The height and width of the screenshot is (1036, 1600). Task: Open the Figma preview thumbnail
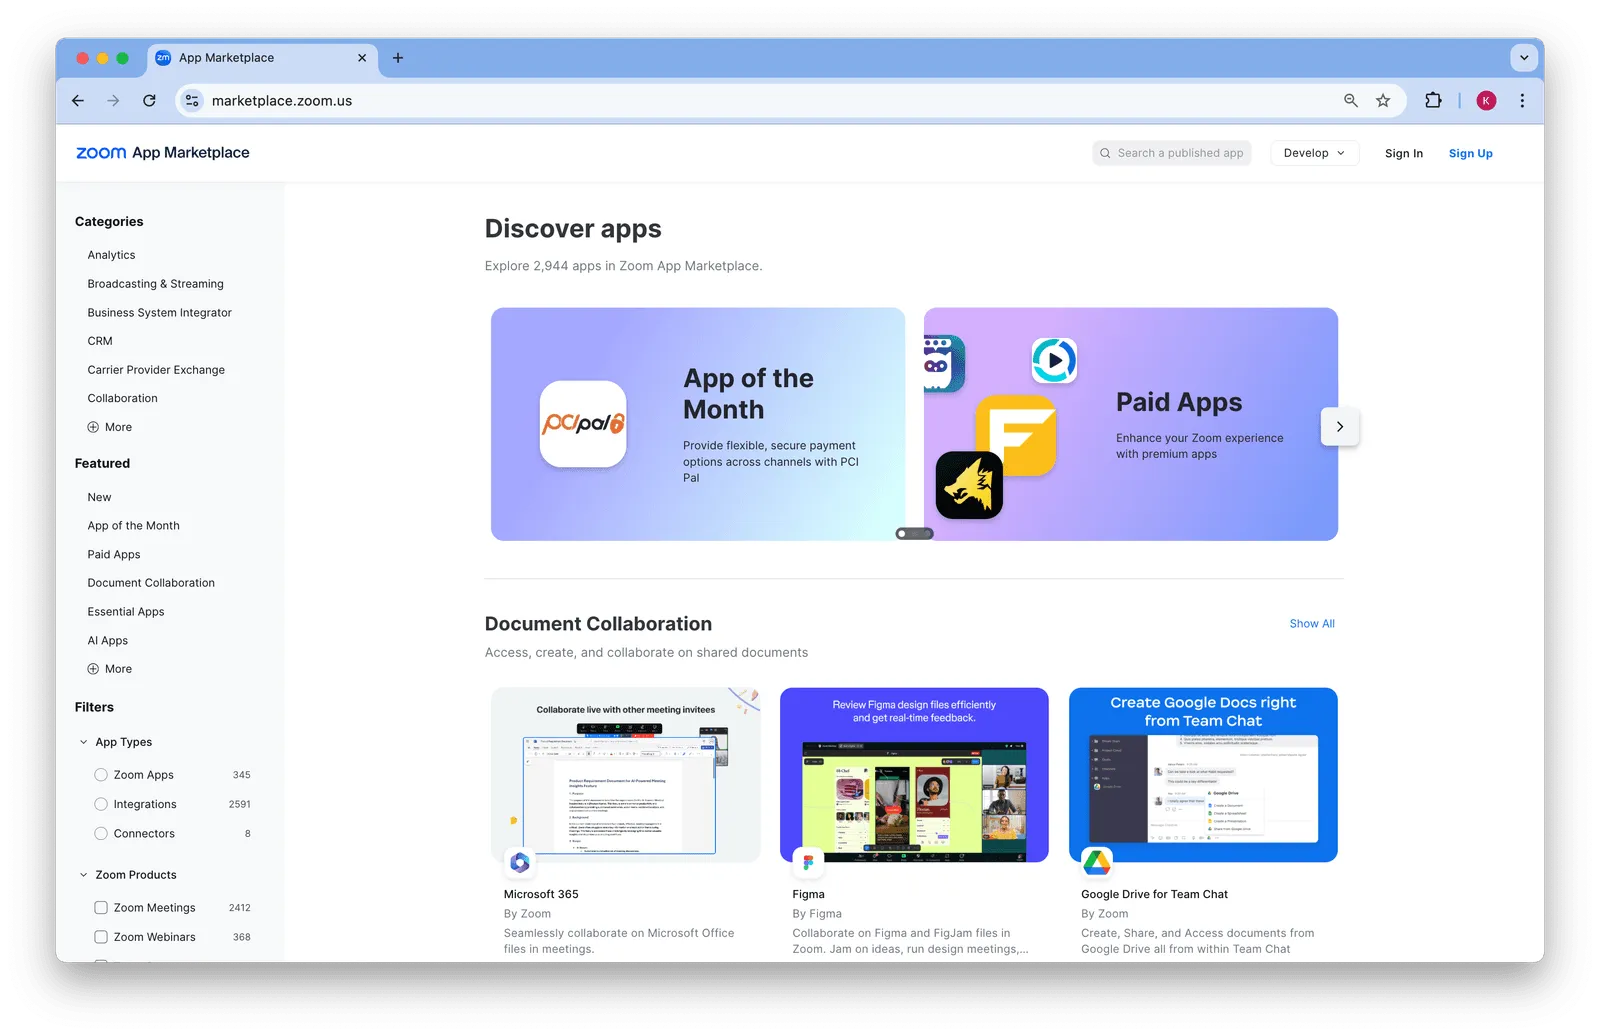(x=914, y=775)
